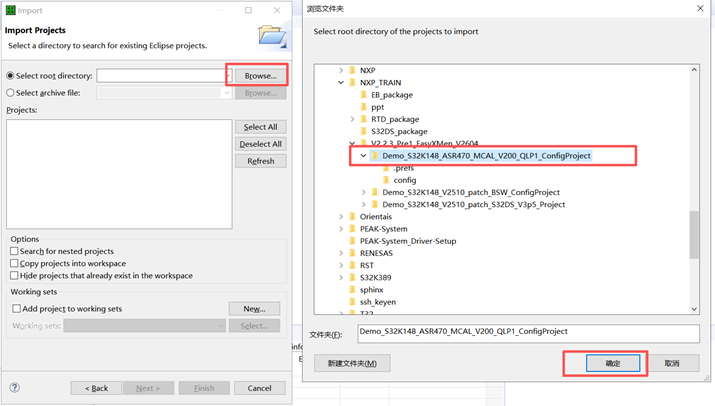Expand the PEAK-System folder node
The width and height of the screenshot is (715, 406).
click(341, 229)
